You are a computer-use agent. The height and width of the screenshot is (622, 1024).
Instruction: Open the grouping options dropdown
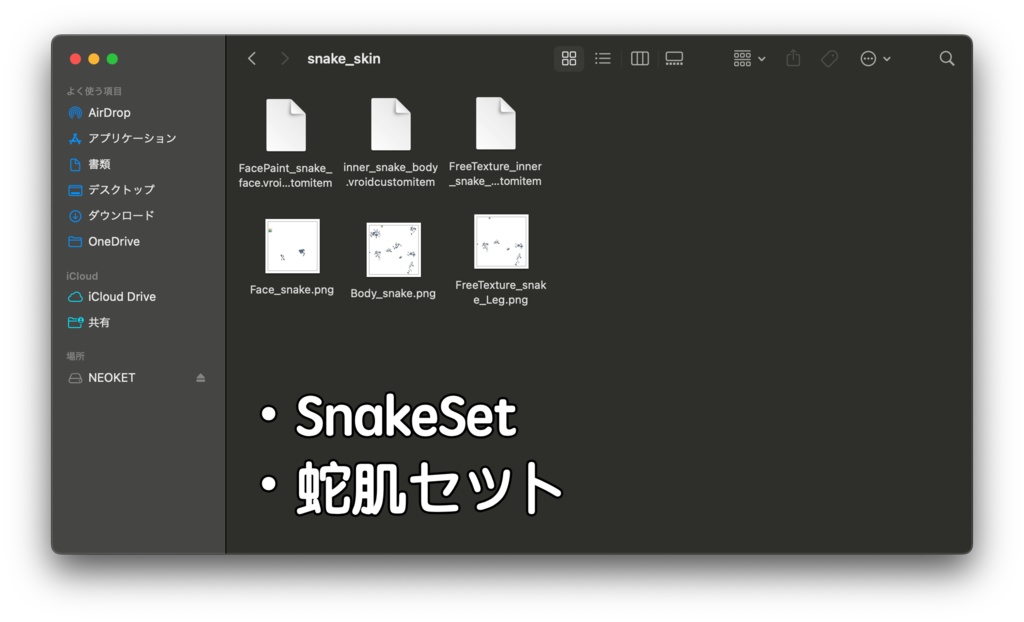point(747,58)
